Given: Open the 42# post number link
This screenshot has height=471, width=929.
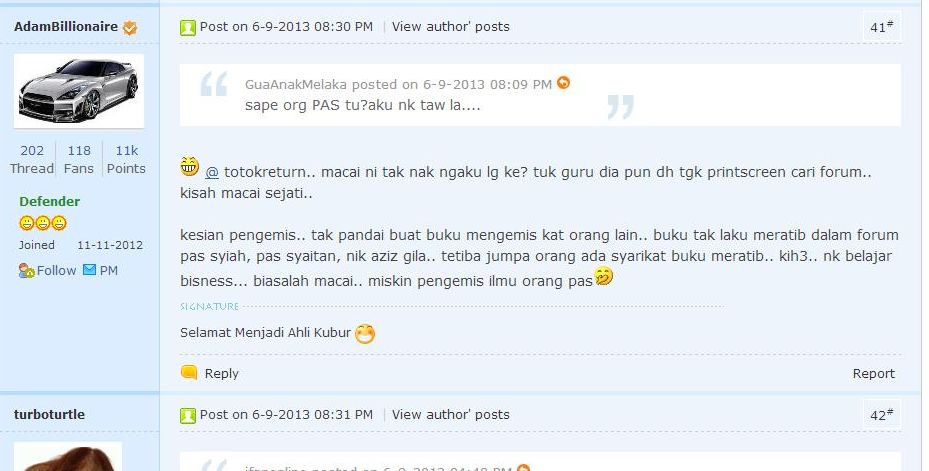Looking at the screenshot, I should point(882,415).
